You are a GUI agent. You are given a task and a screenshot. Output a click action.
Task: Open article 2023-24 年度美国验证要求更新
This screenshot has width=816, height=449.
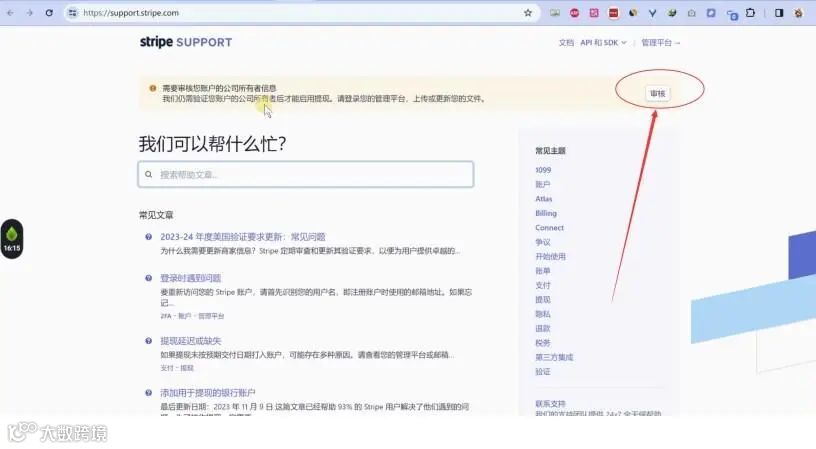243,237
